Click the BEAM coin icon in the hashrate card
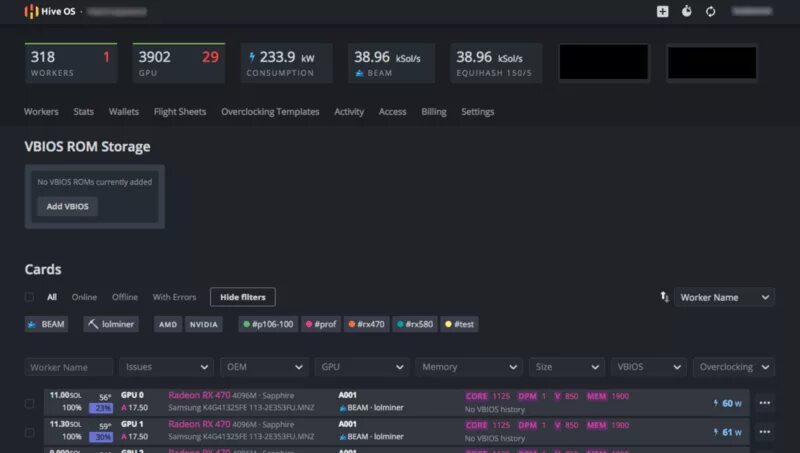The height and width of the screenshot is (453, 800). coord(360,73)
